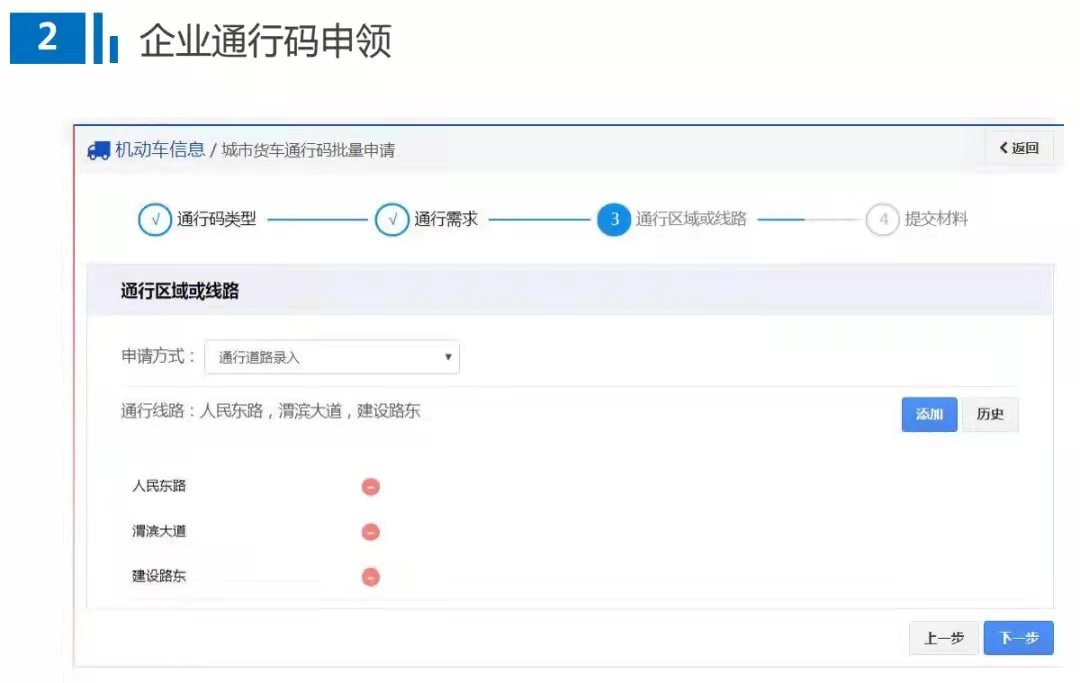Open the 历史 route history button

pos(990,414)
